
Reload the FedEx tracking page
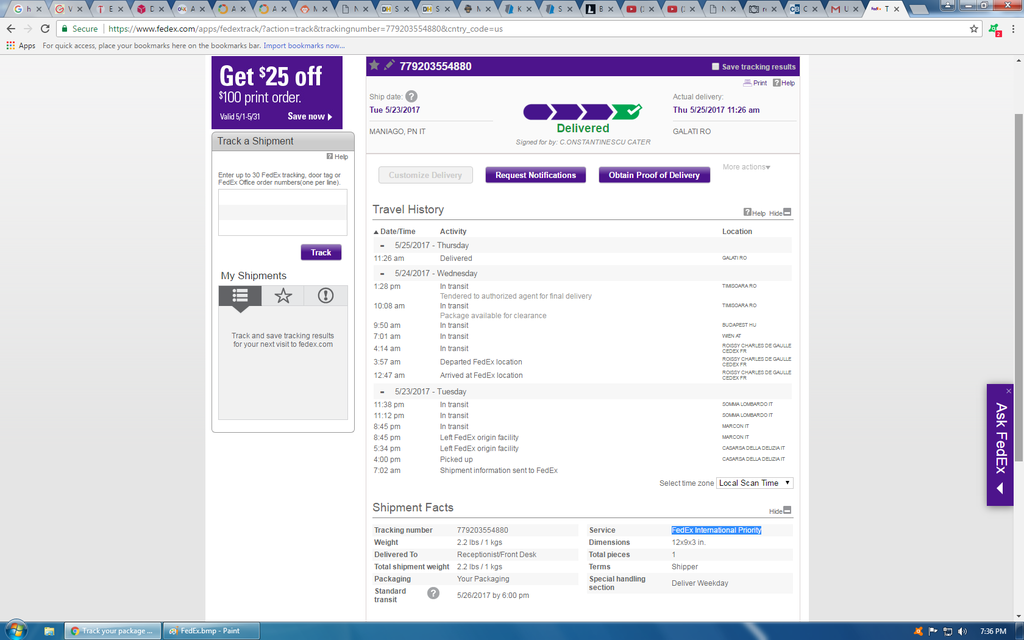point(45,29)
